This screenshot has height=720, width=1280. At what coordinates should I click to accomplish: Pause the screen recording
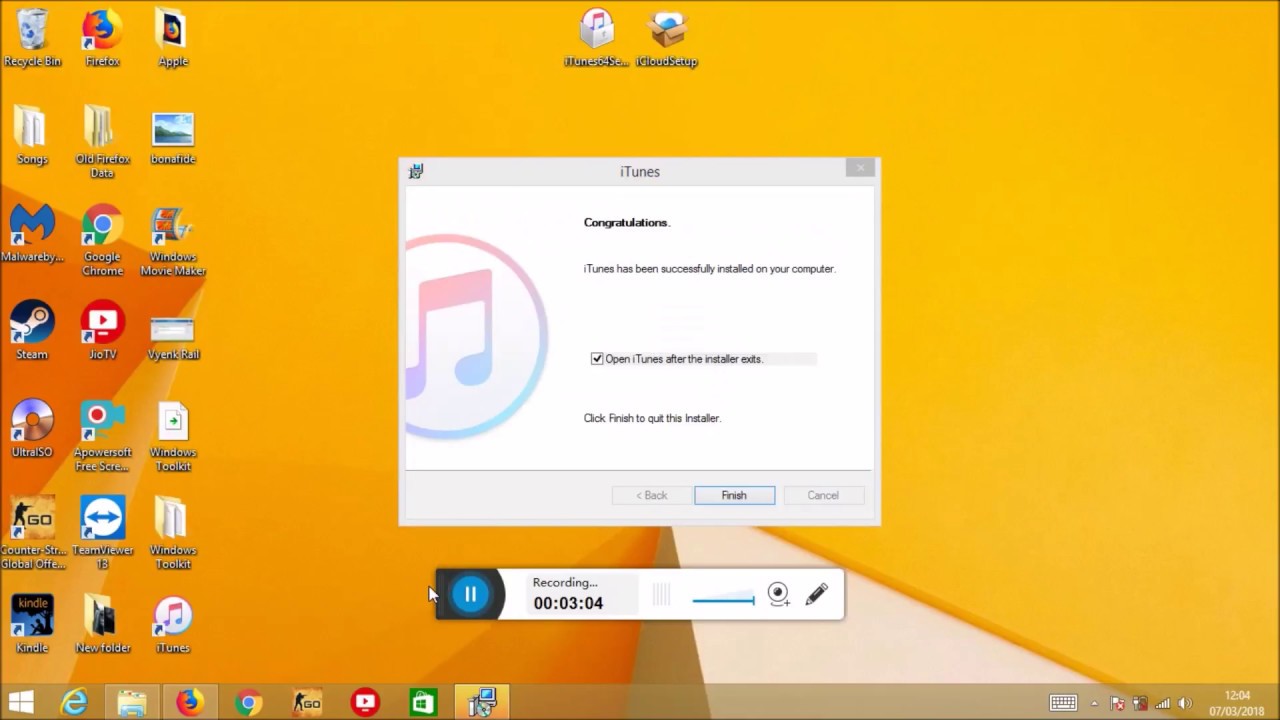coord(470,595)
